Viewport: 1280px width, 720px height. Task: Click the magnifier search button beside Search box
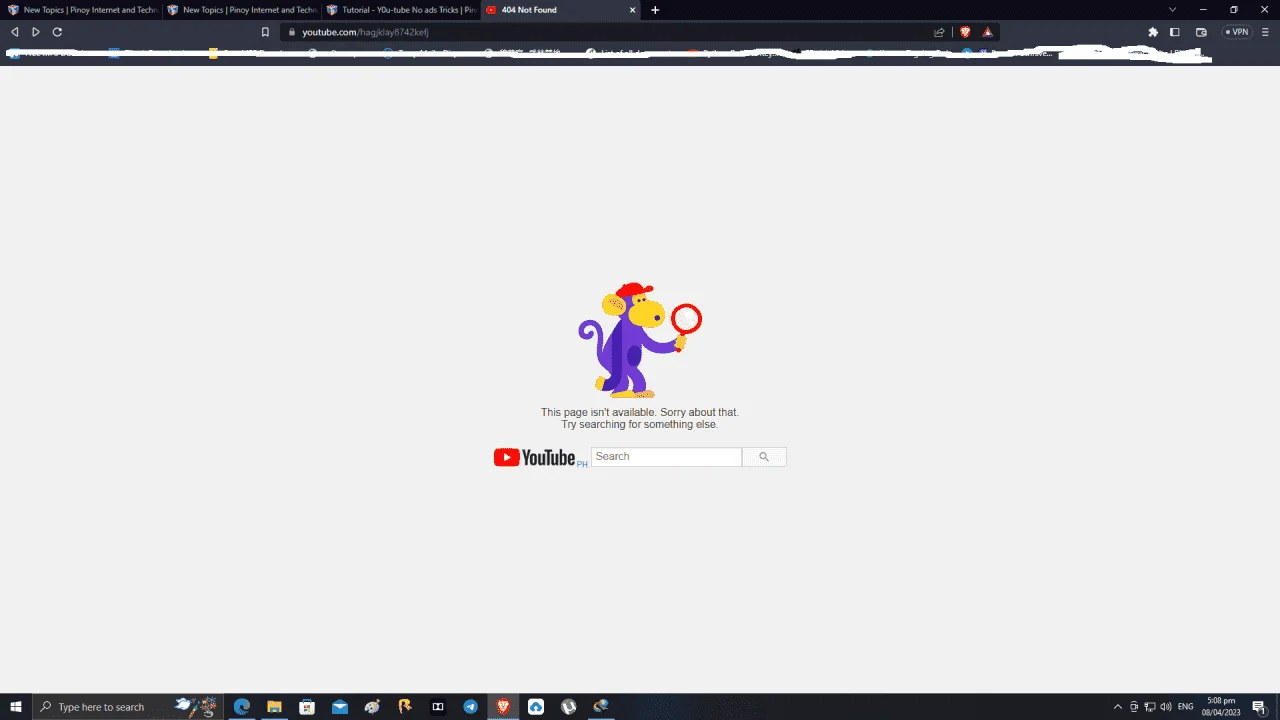coord(764,457)
